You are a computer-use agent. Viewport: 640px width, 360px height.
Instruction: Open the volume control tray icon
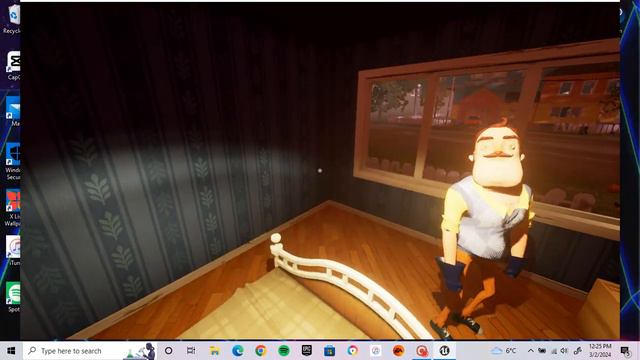tap(564, 351)
